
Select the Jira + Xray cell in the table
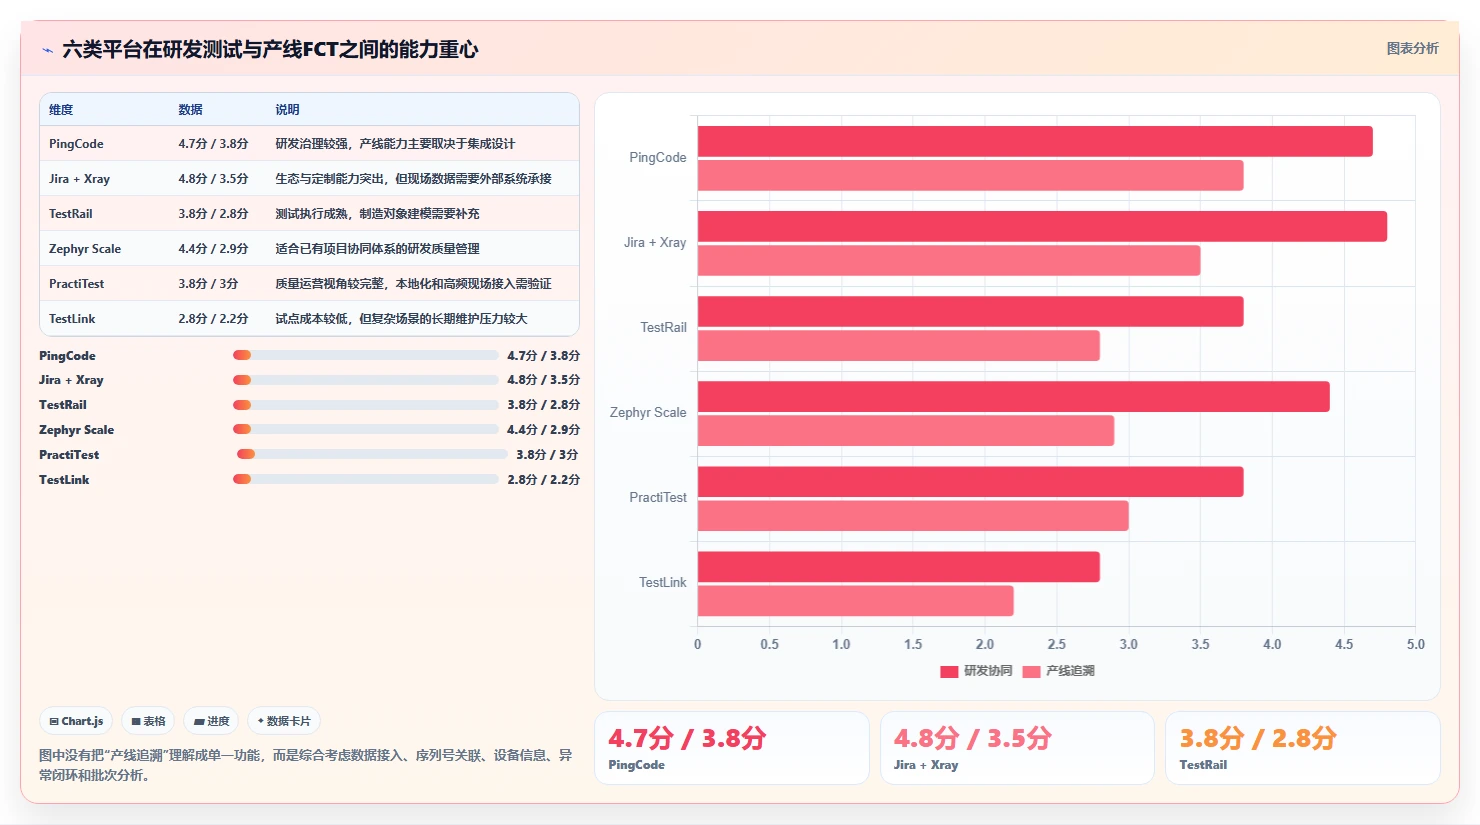point(79,179)
